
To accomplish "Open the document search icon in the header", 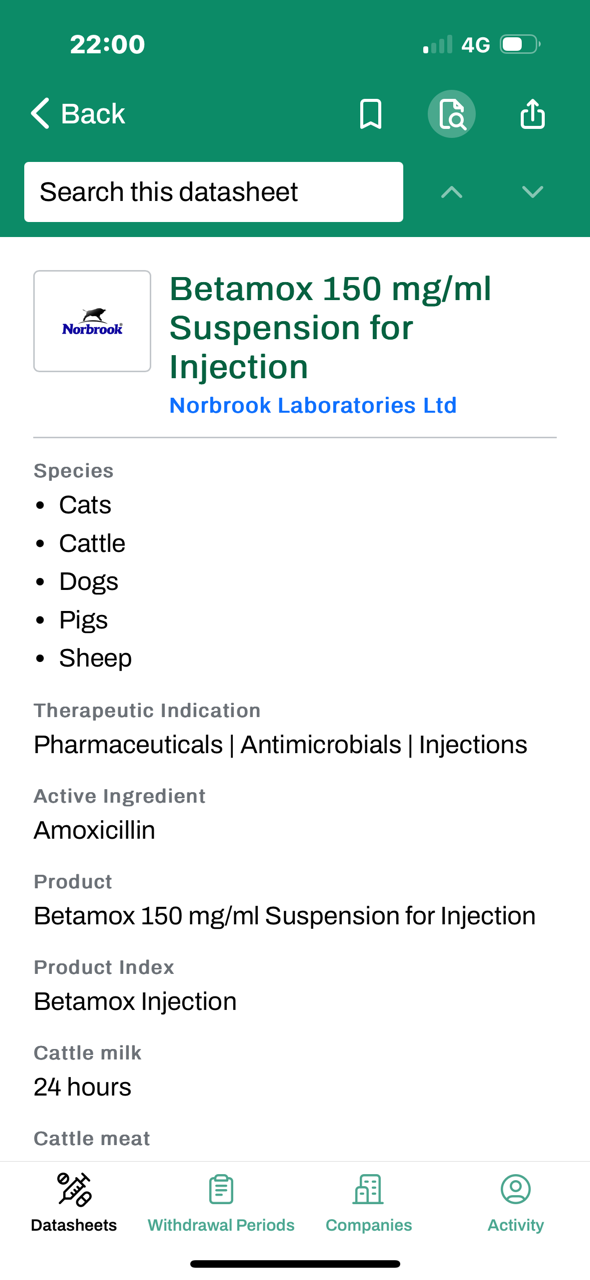I will click(x=451, y=113).
